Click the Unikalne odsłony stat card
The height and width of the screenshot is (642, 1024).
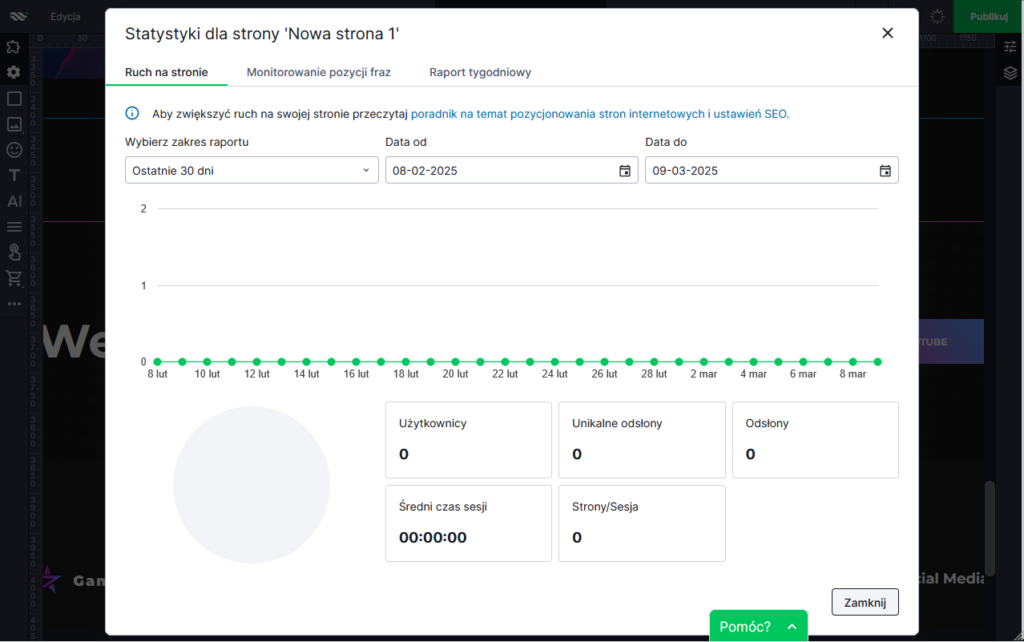642,440
